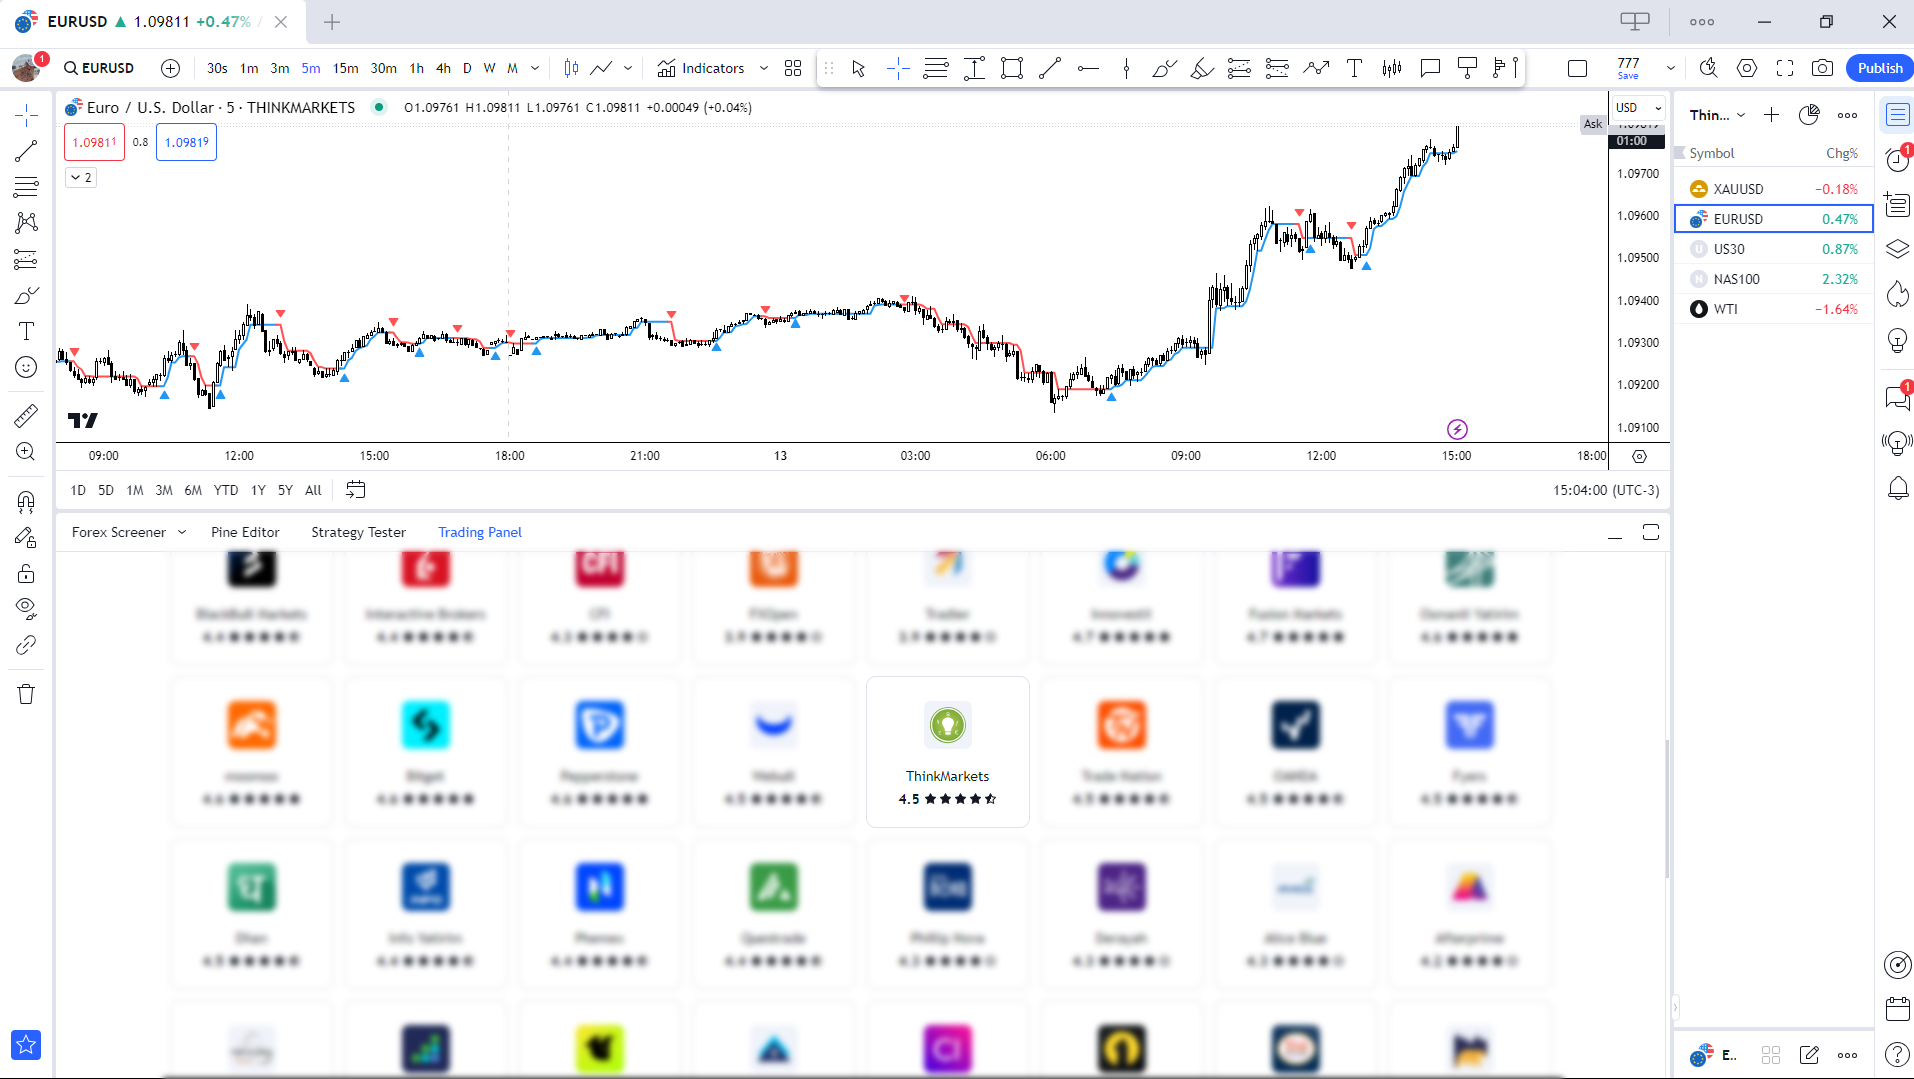Select the text tool in the left sidebar
Screen dimensions: 1914x1079
tap(26, 331)
